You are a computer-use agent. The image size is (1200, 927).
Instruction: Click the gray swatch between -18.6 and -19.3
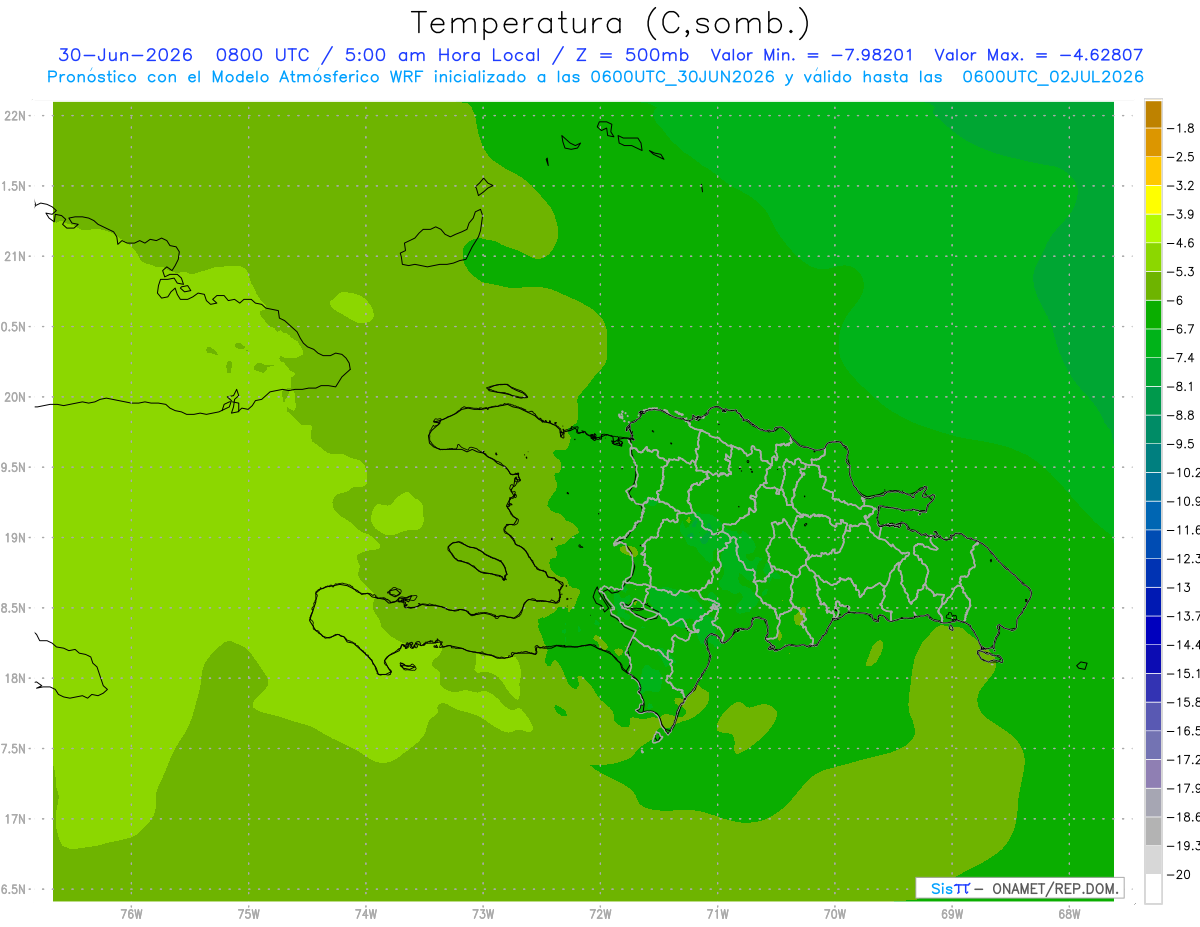point(1153,831)
